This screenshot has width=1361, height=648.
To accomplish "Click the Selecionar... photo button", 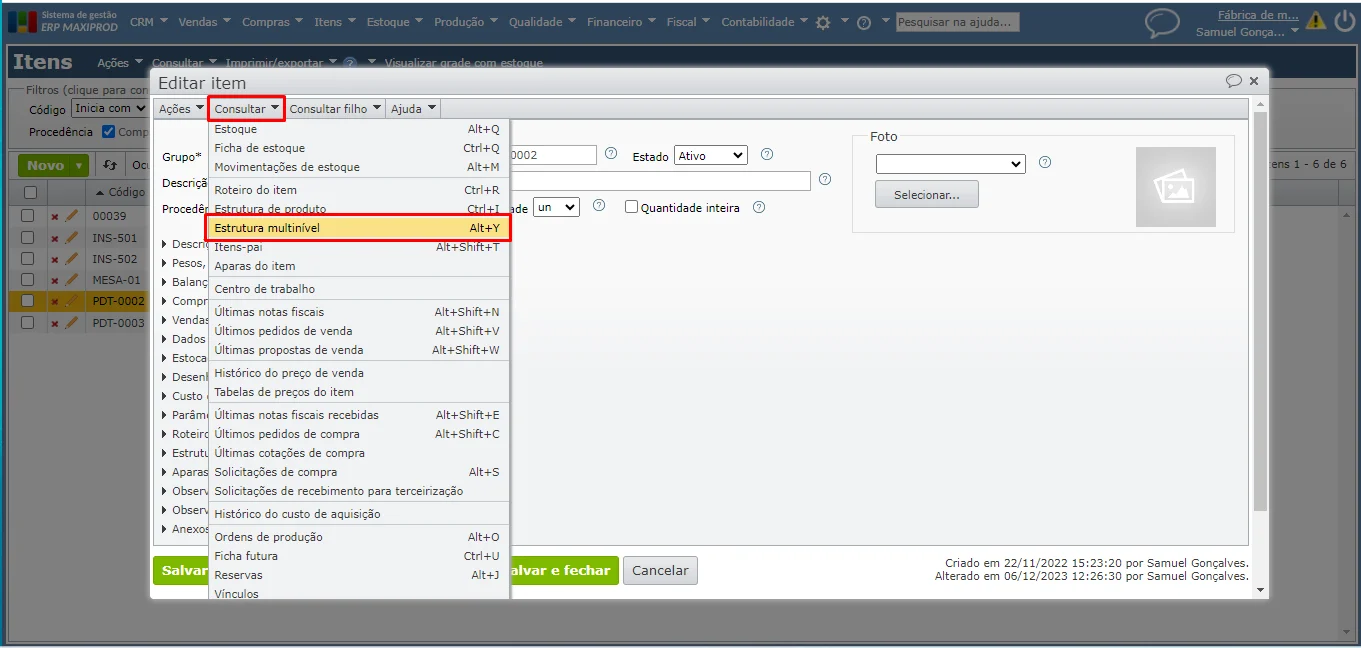I will point(926,194).
